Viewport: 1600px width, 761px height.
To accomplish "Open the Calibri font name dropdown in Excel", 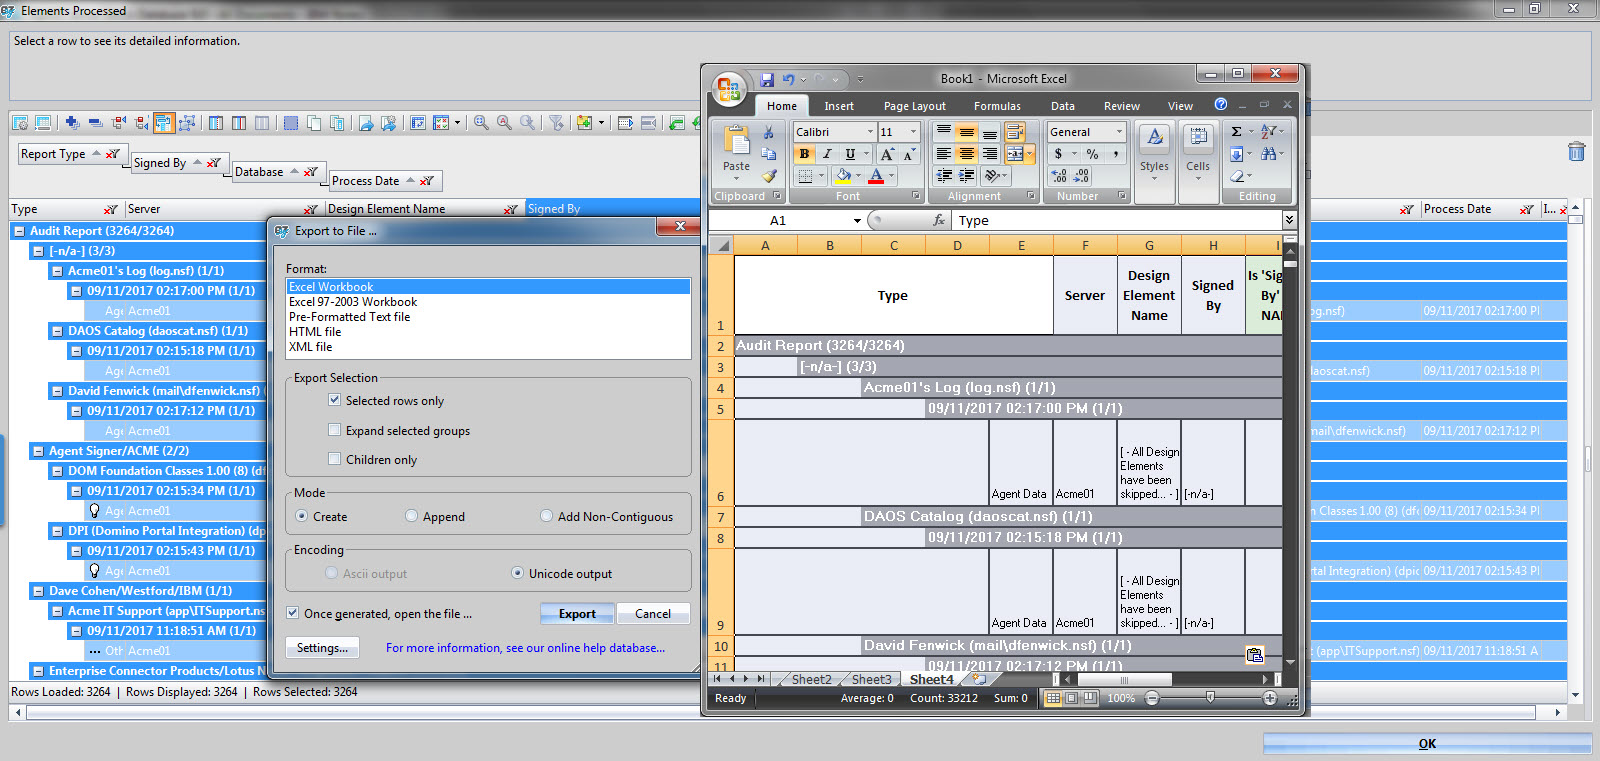I will tap(870, 132).
